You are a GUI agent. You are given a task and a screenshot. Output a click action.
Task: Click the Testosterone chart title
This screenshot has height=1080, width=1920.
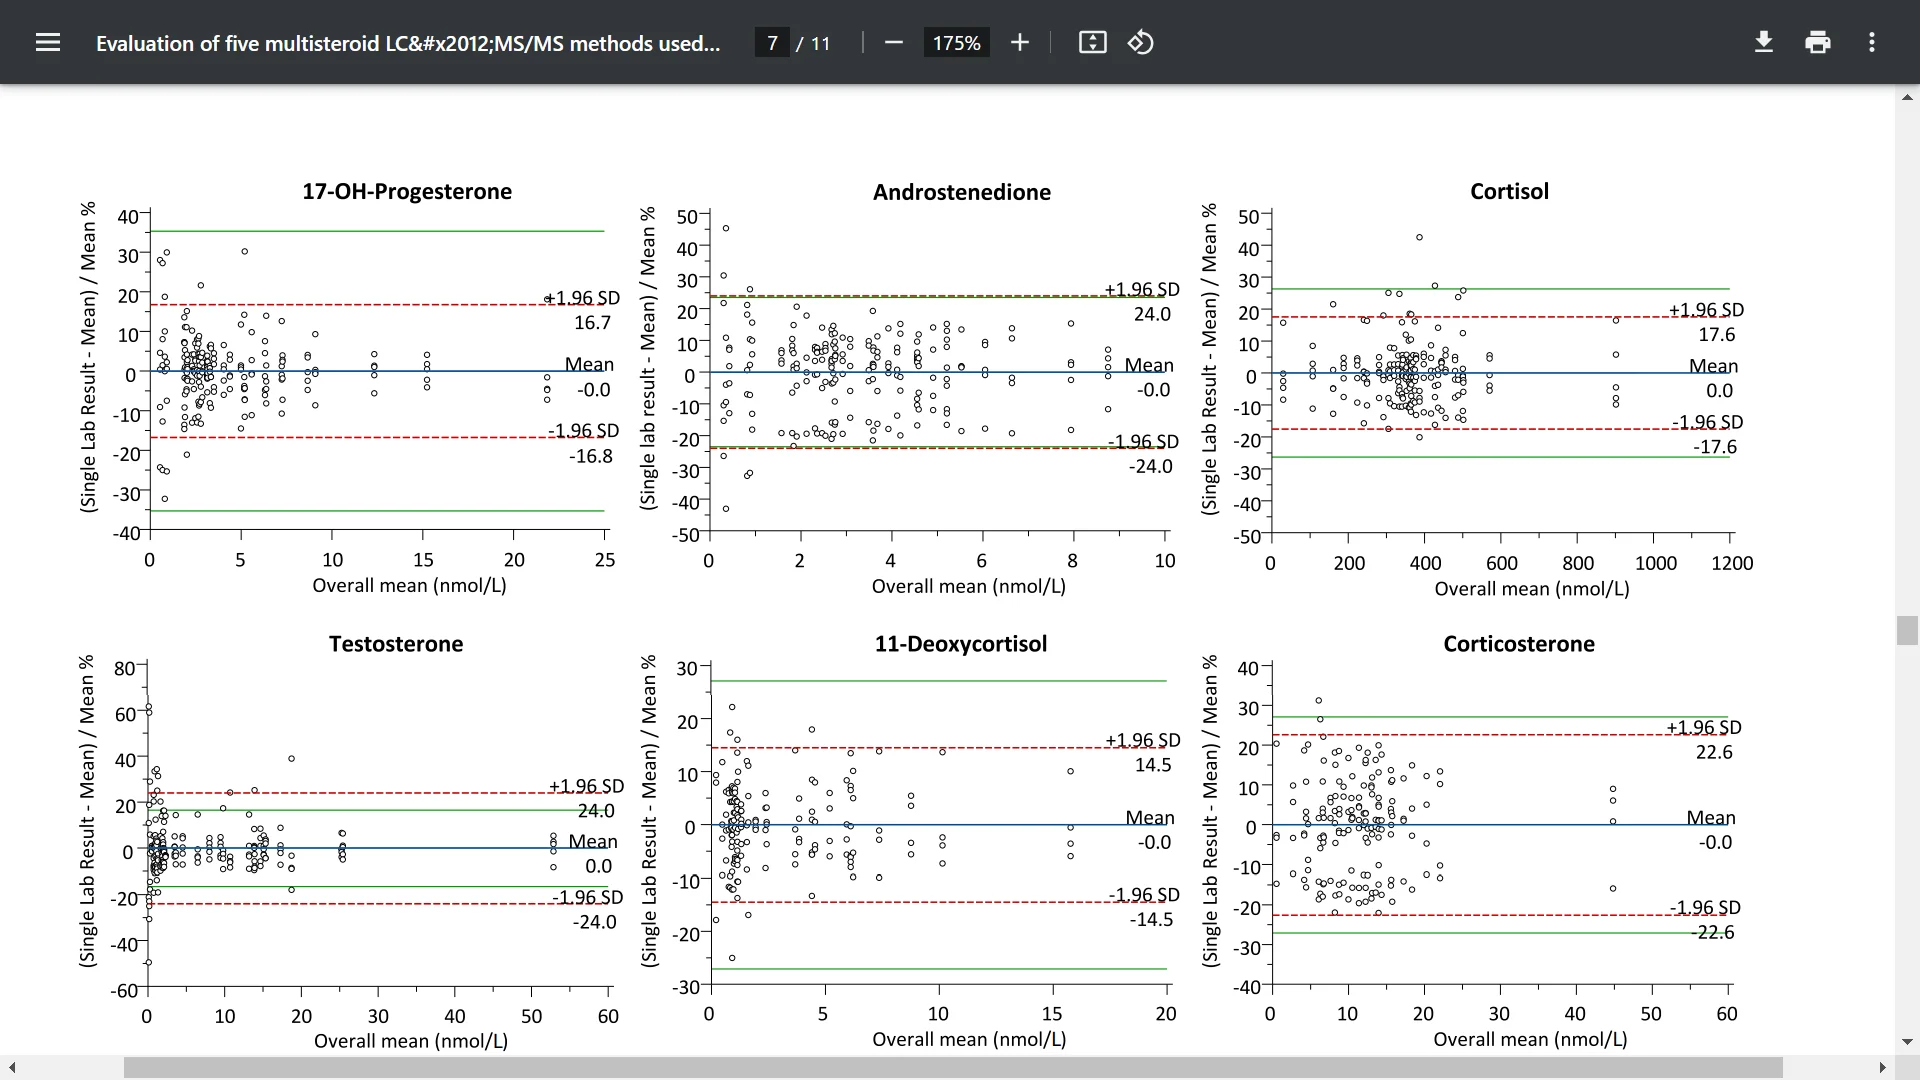point(396,644)
